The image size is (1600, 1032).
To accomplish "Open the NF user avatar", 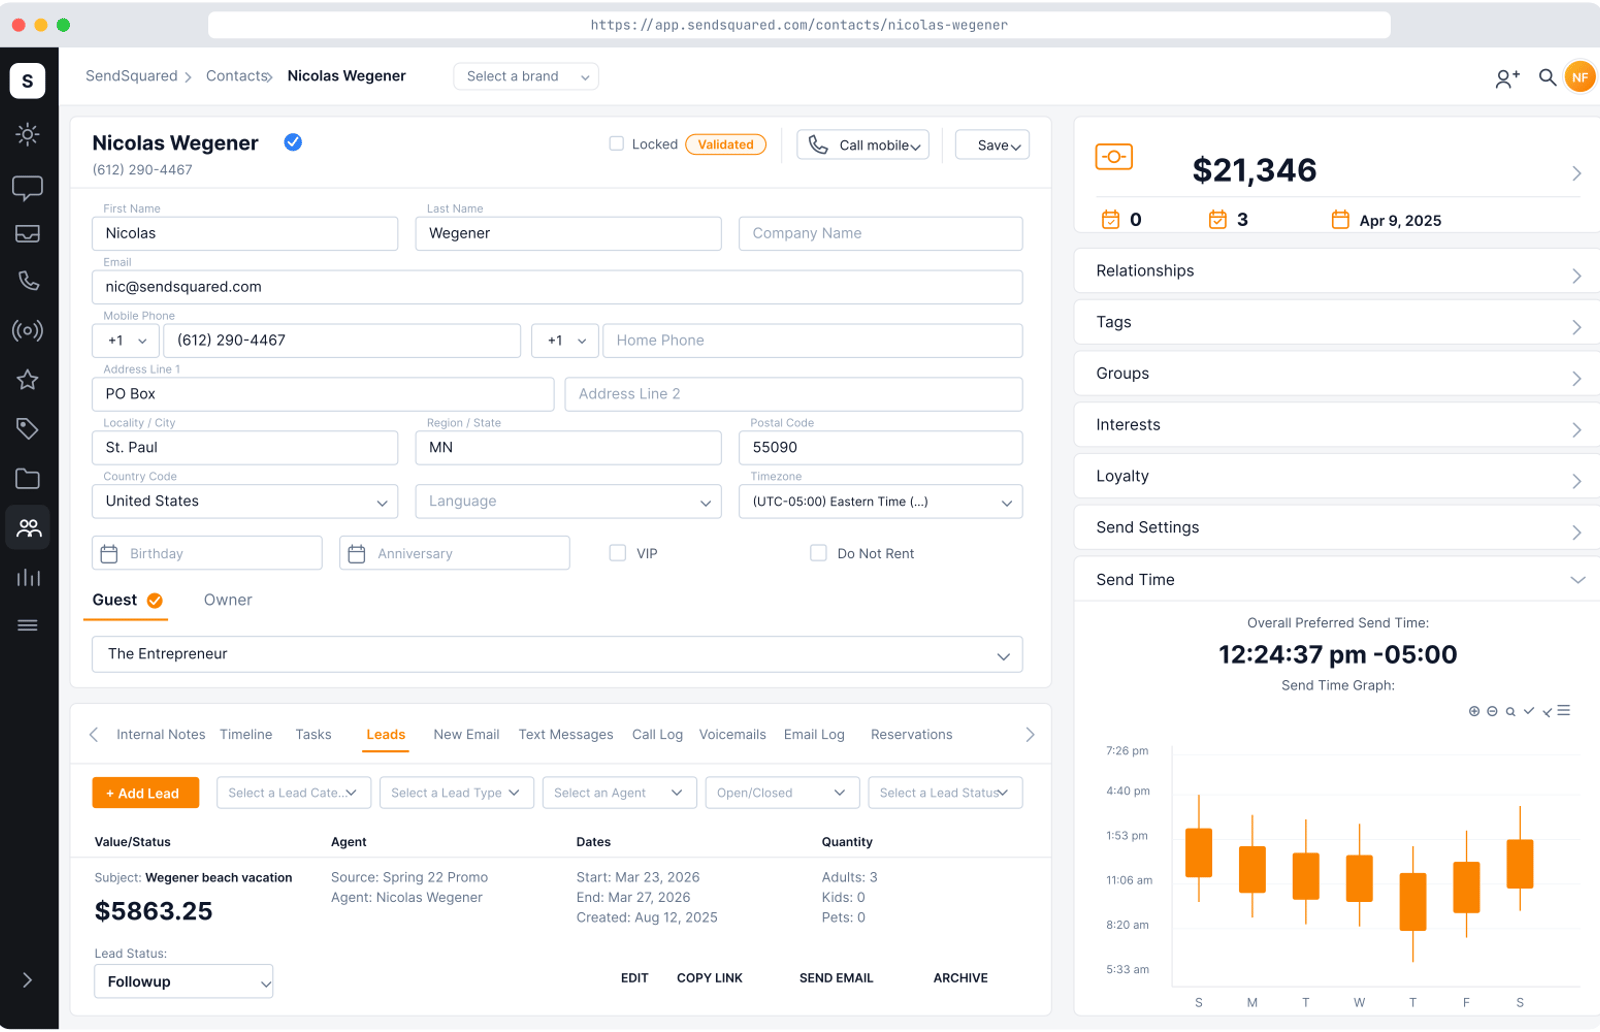I will 1580,77.
